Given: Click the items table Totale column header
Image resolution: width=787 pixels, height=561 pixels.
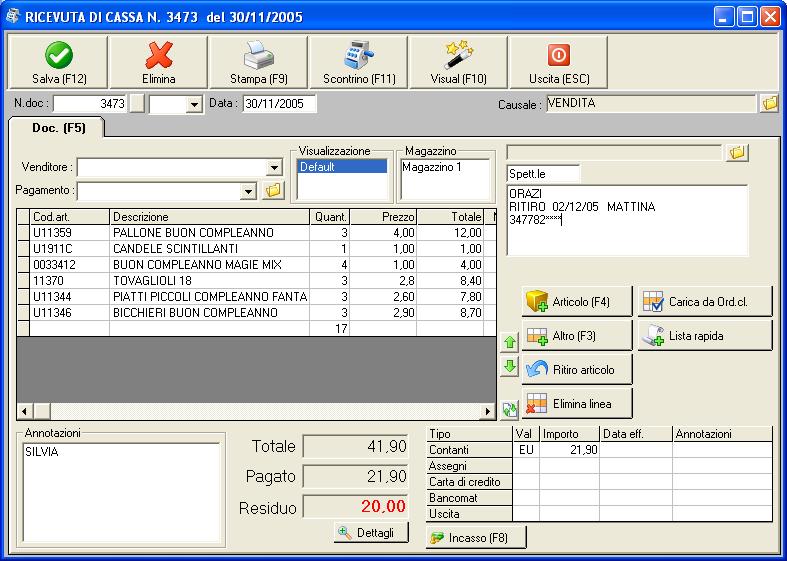Looking at the screenshot, I should coord(450,217).
